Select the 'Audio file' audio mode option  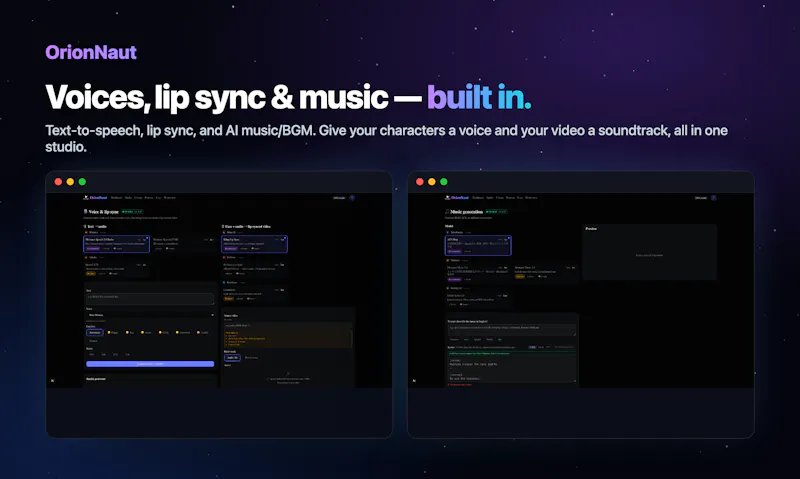[x=232, y=358]
